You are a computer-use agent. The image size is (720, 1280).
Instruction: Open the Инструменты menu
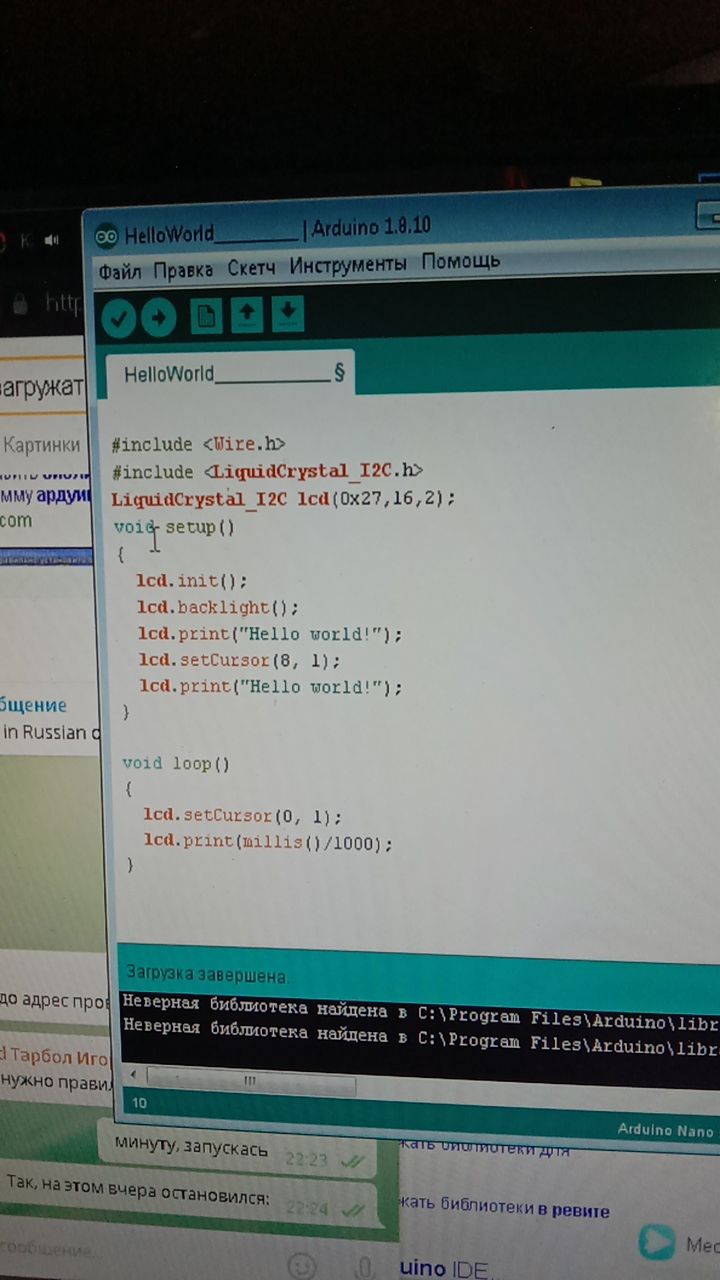click(x=348, y=265)
